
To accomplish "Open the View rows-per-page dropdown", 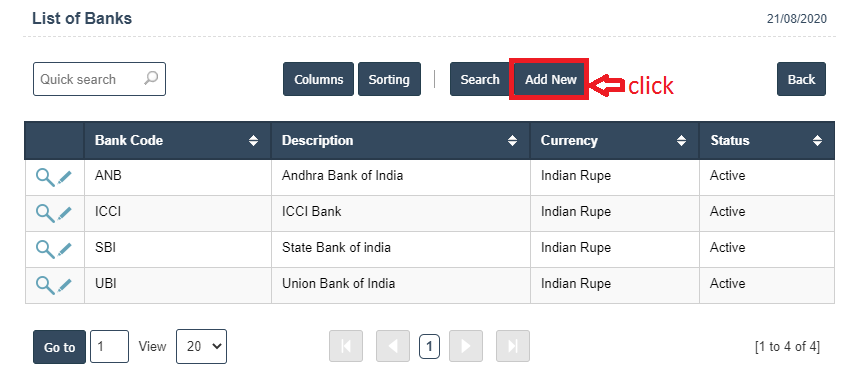I will tap(201, 346).
